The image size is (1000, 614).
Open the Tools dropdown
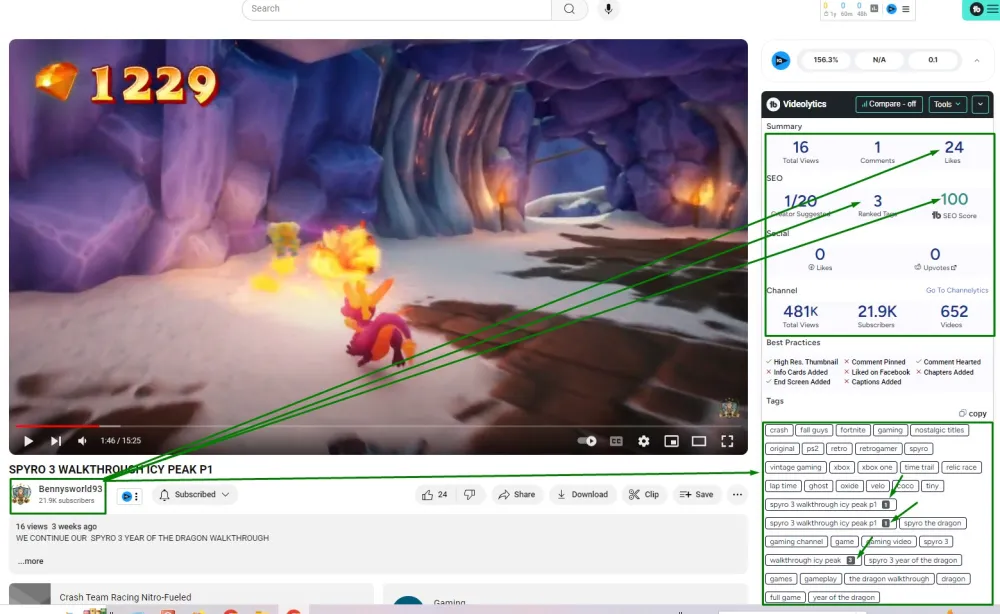(x=947, y=104)
